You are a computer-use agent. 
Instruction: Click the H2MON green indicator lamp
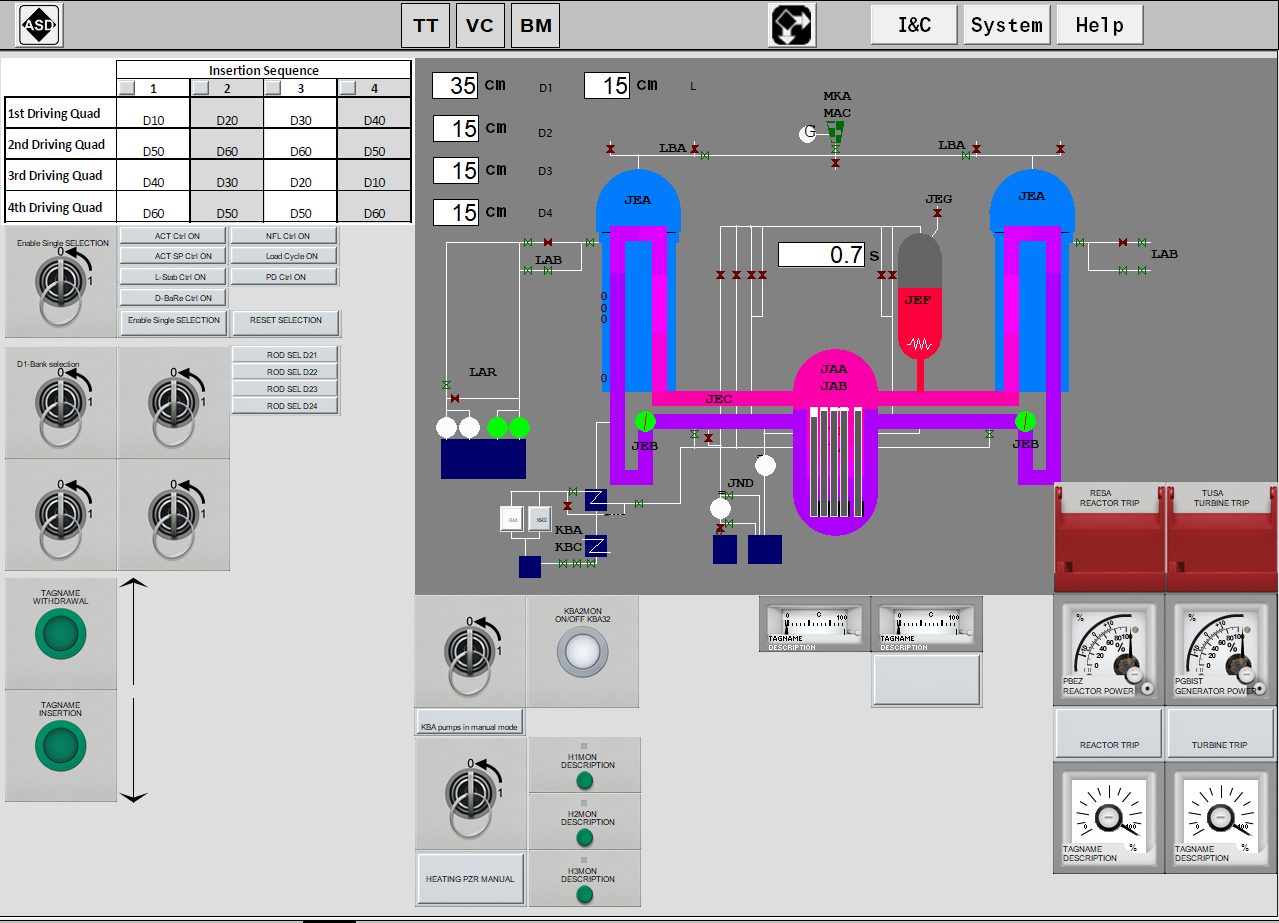click(585, 837)
